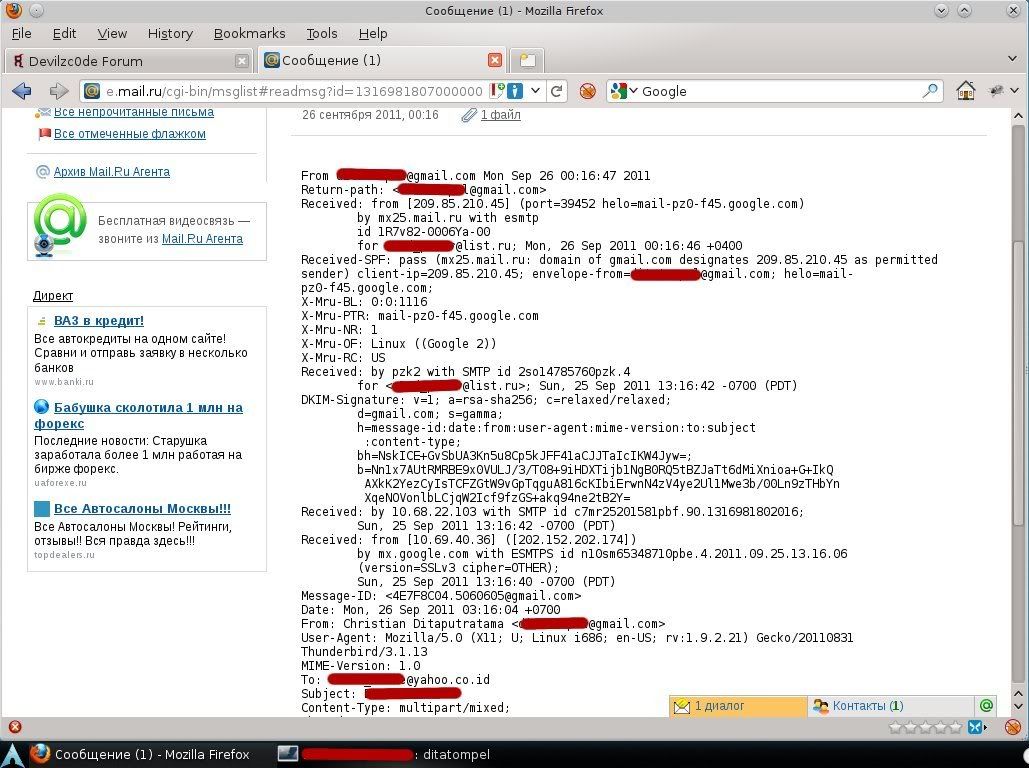This screenshot has width=1029, height=768.
Task: Click the page scrollbar up arrow
Action: pos(1018,117)
